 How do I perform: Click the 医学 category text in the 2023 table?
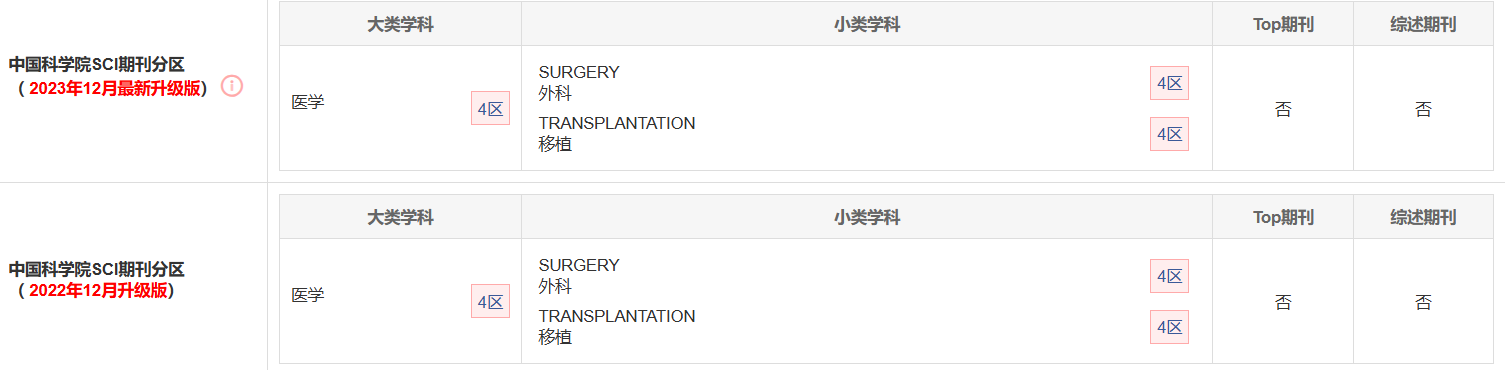pos(308,102)
